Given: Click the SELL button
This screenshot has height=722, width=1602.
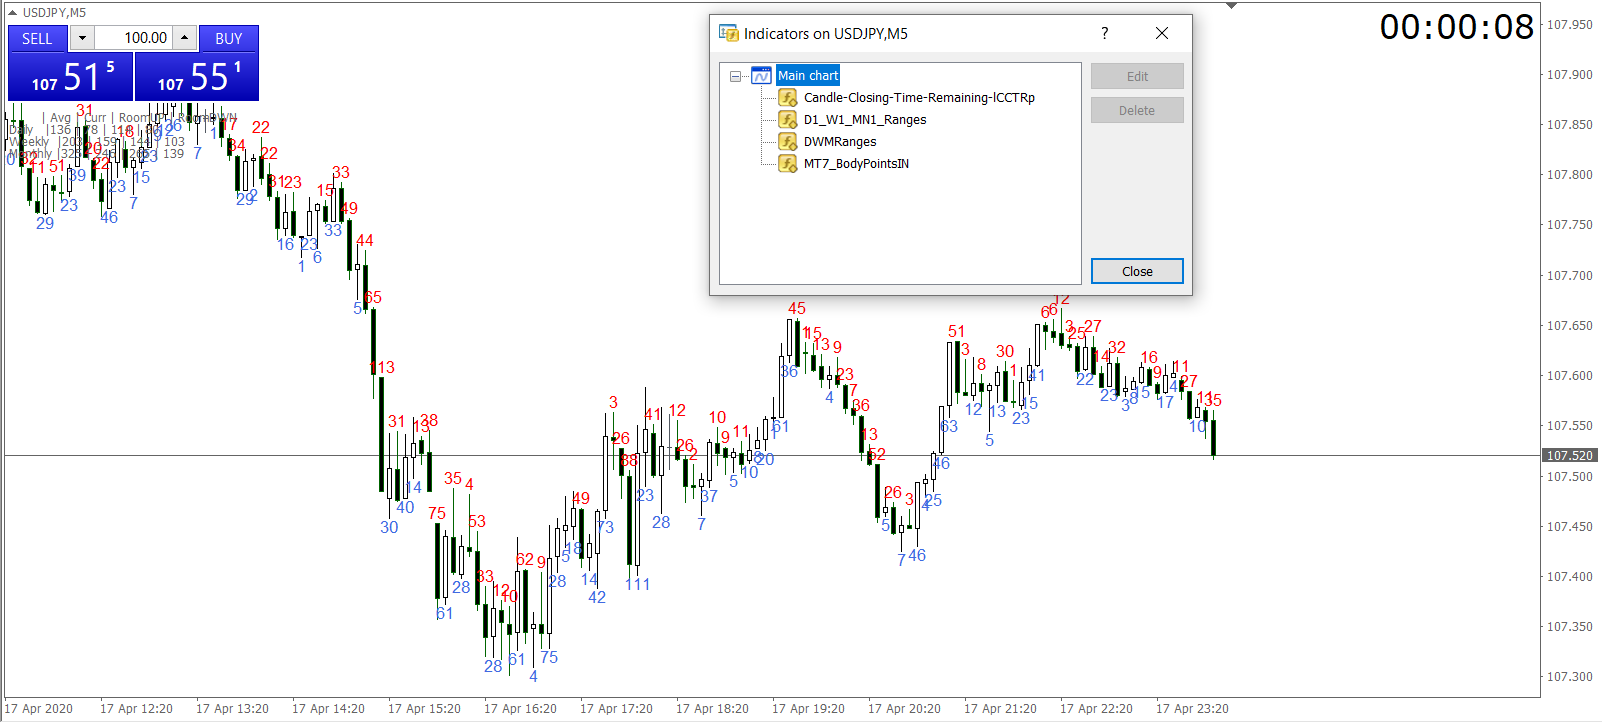Looking at the screenshot, I should coord(37,38).
